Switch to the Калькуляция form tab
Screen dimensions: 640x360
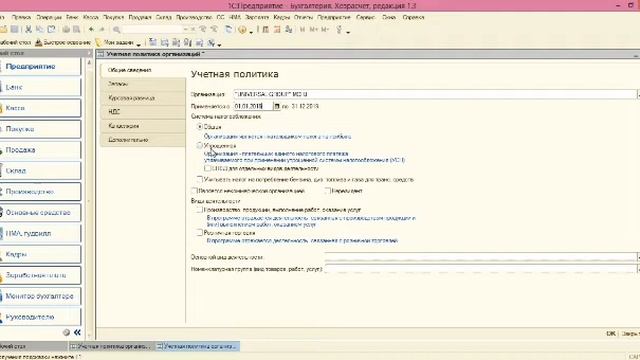coord(142,126)
